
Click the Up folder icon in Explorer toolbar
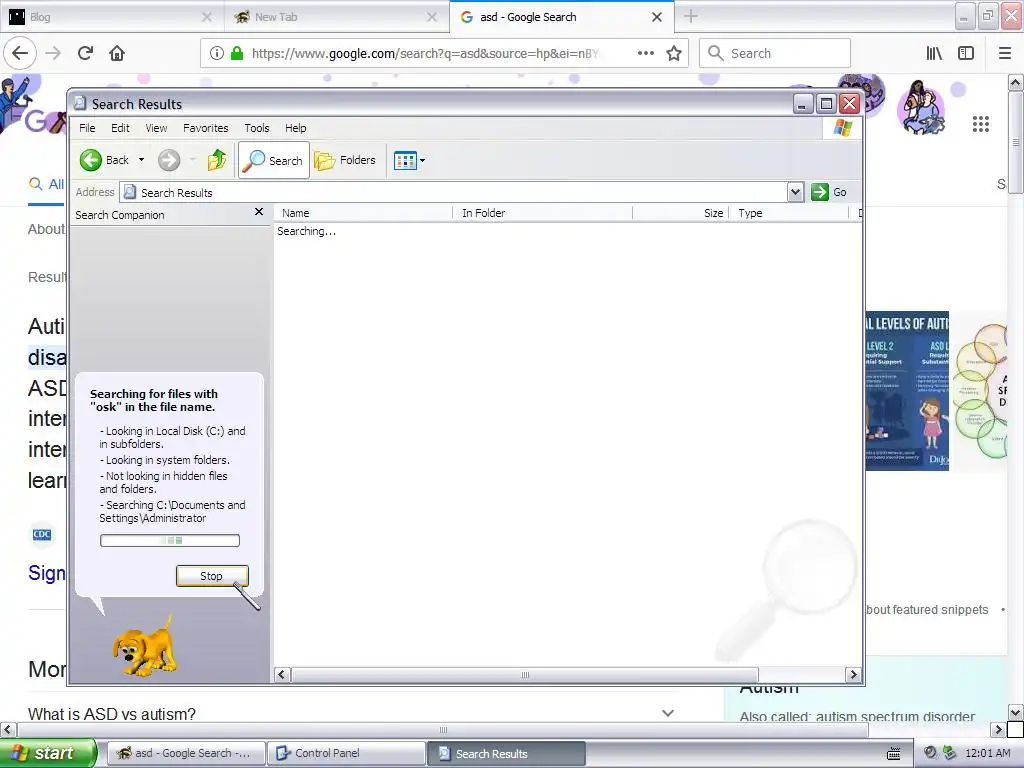click(216, 160)
